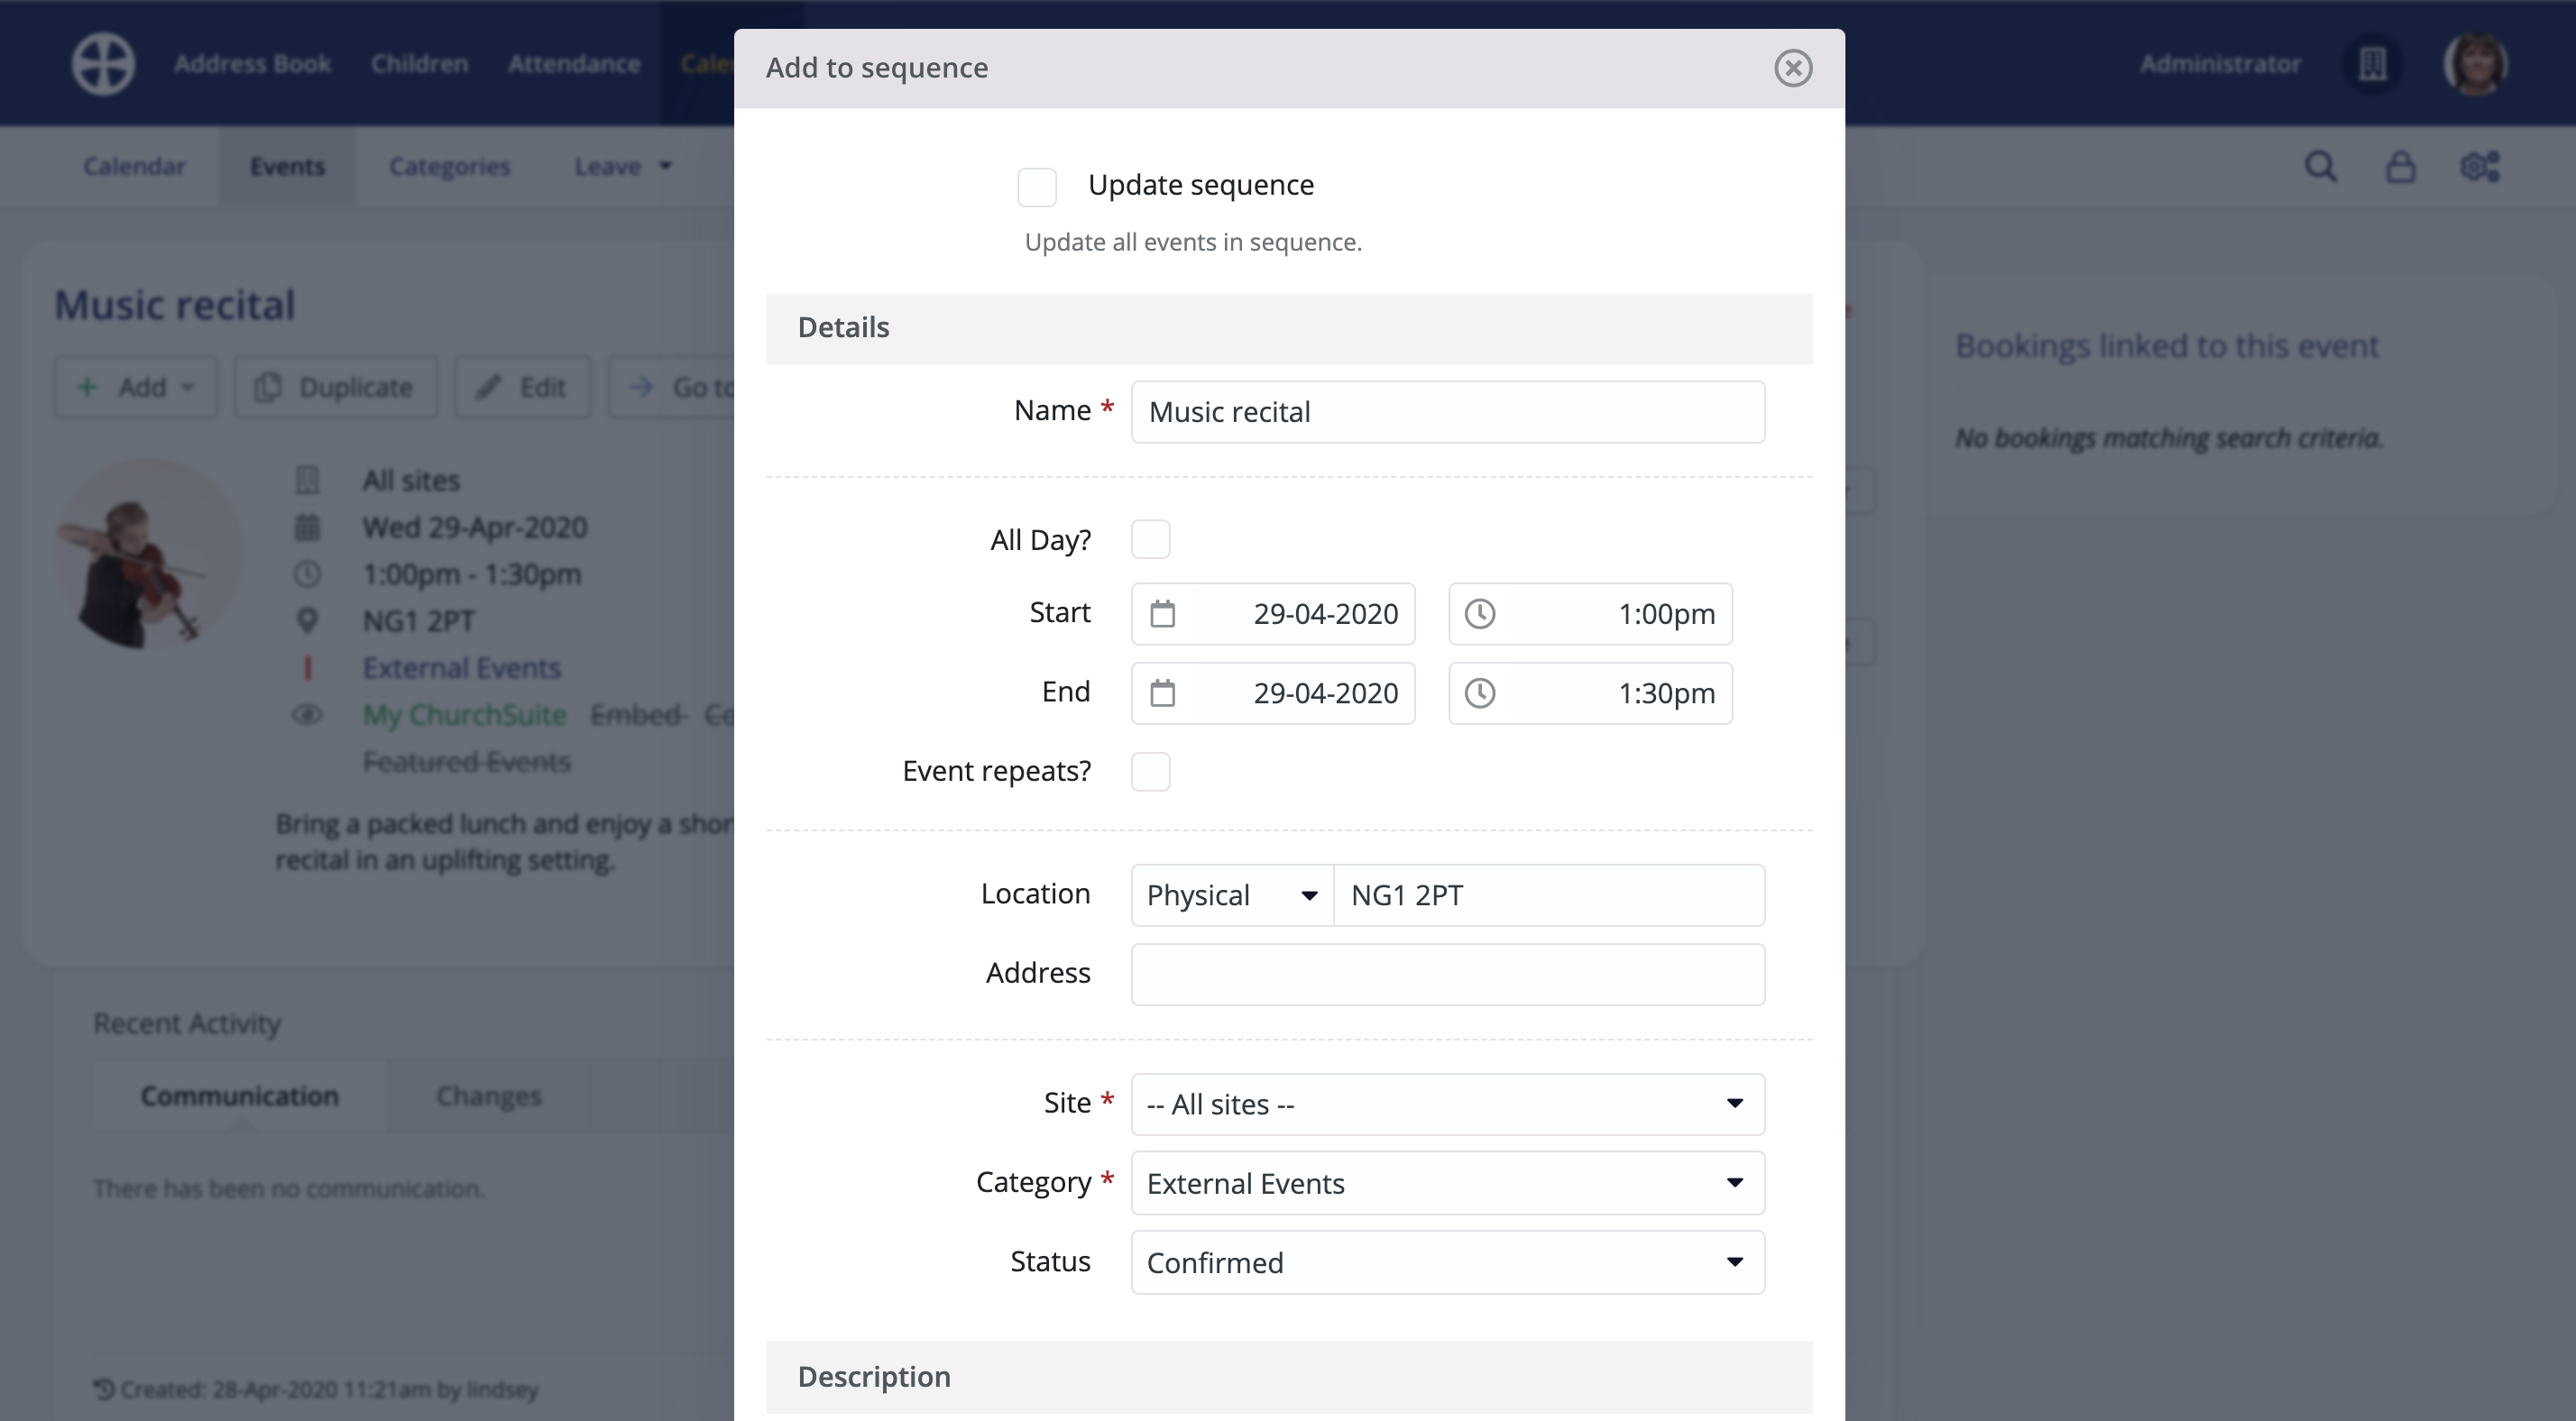Screen dimensions: 2576x1421
Task: Click the eye icon next to My ChurchSuite
Action: [308, 715]
